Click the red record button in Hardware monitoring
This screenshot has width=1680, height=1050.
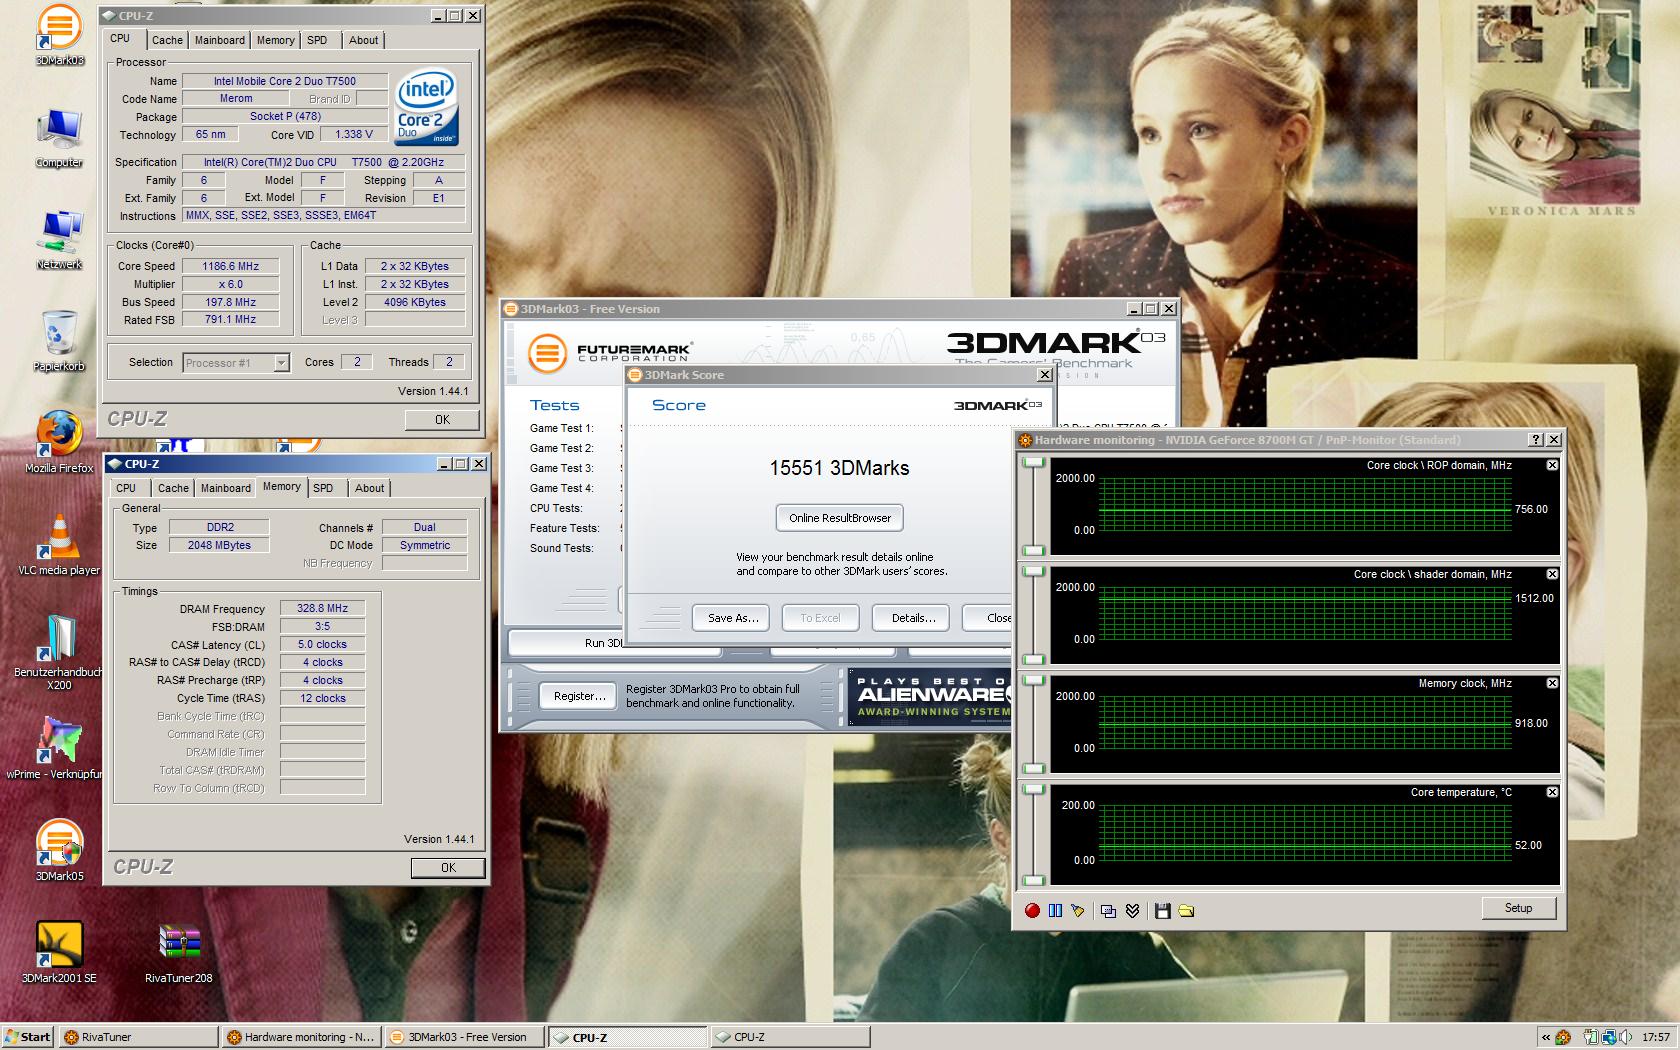(x=1032, y=910)
